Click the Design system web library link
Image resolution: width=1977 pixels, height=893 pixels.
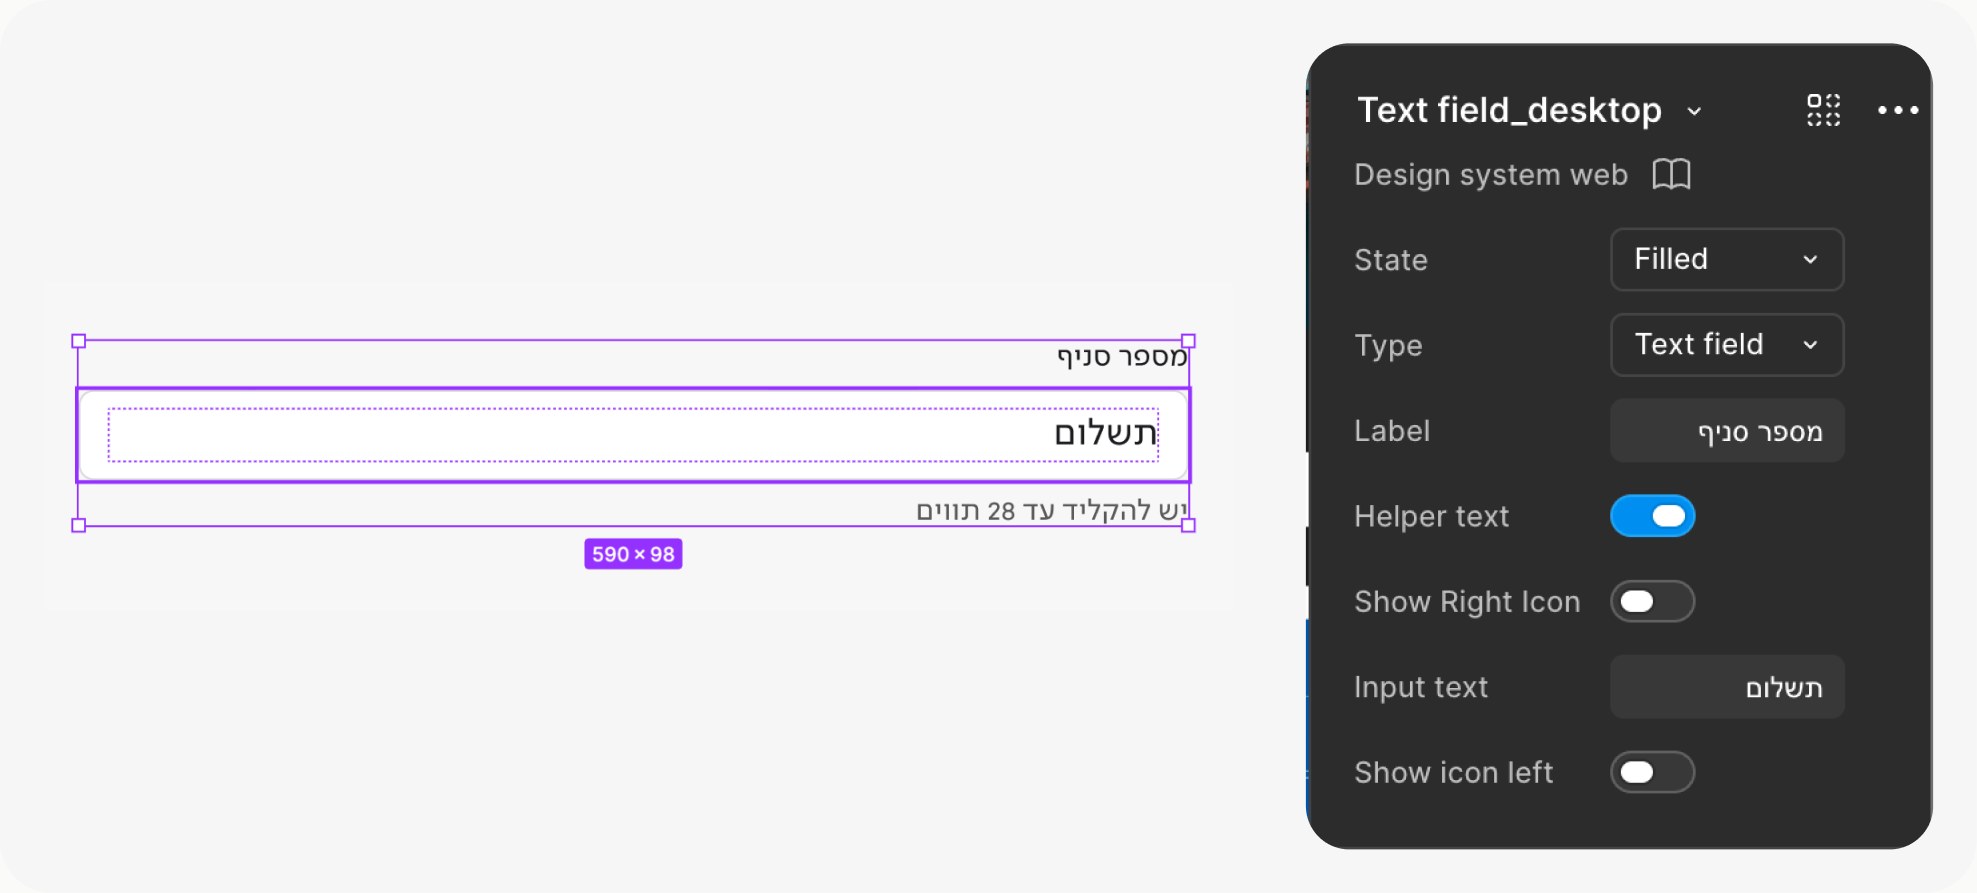(x=1491, y=175)
